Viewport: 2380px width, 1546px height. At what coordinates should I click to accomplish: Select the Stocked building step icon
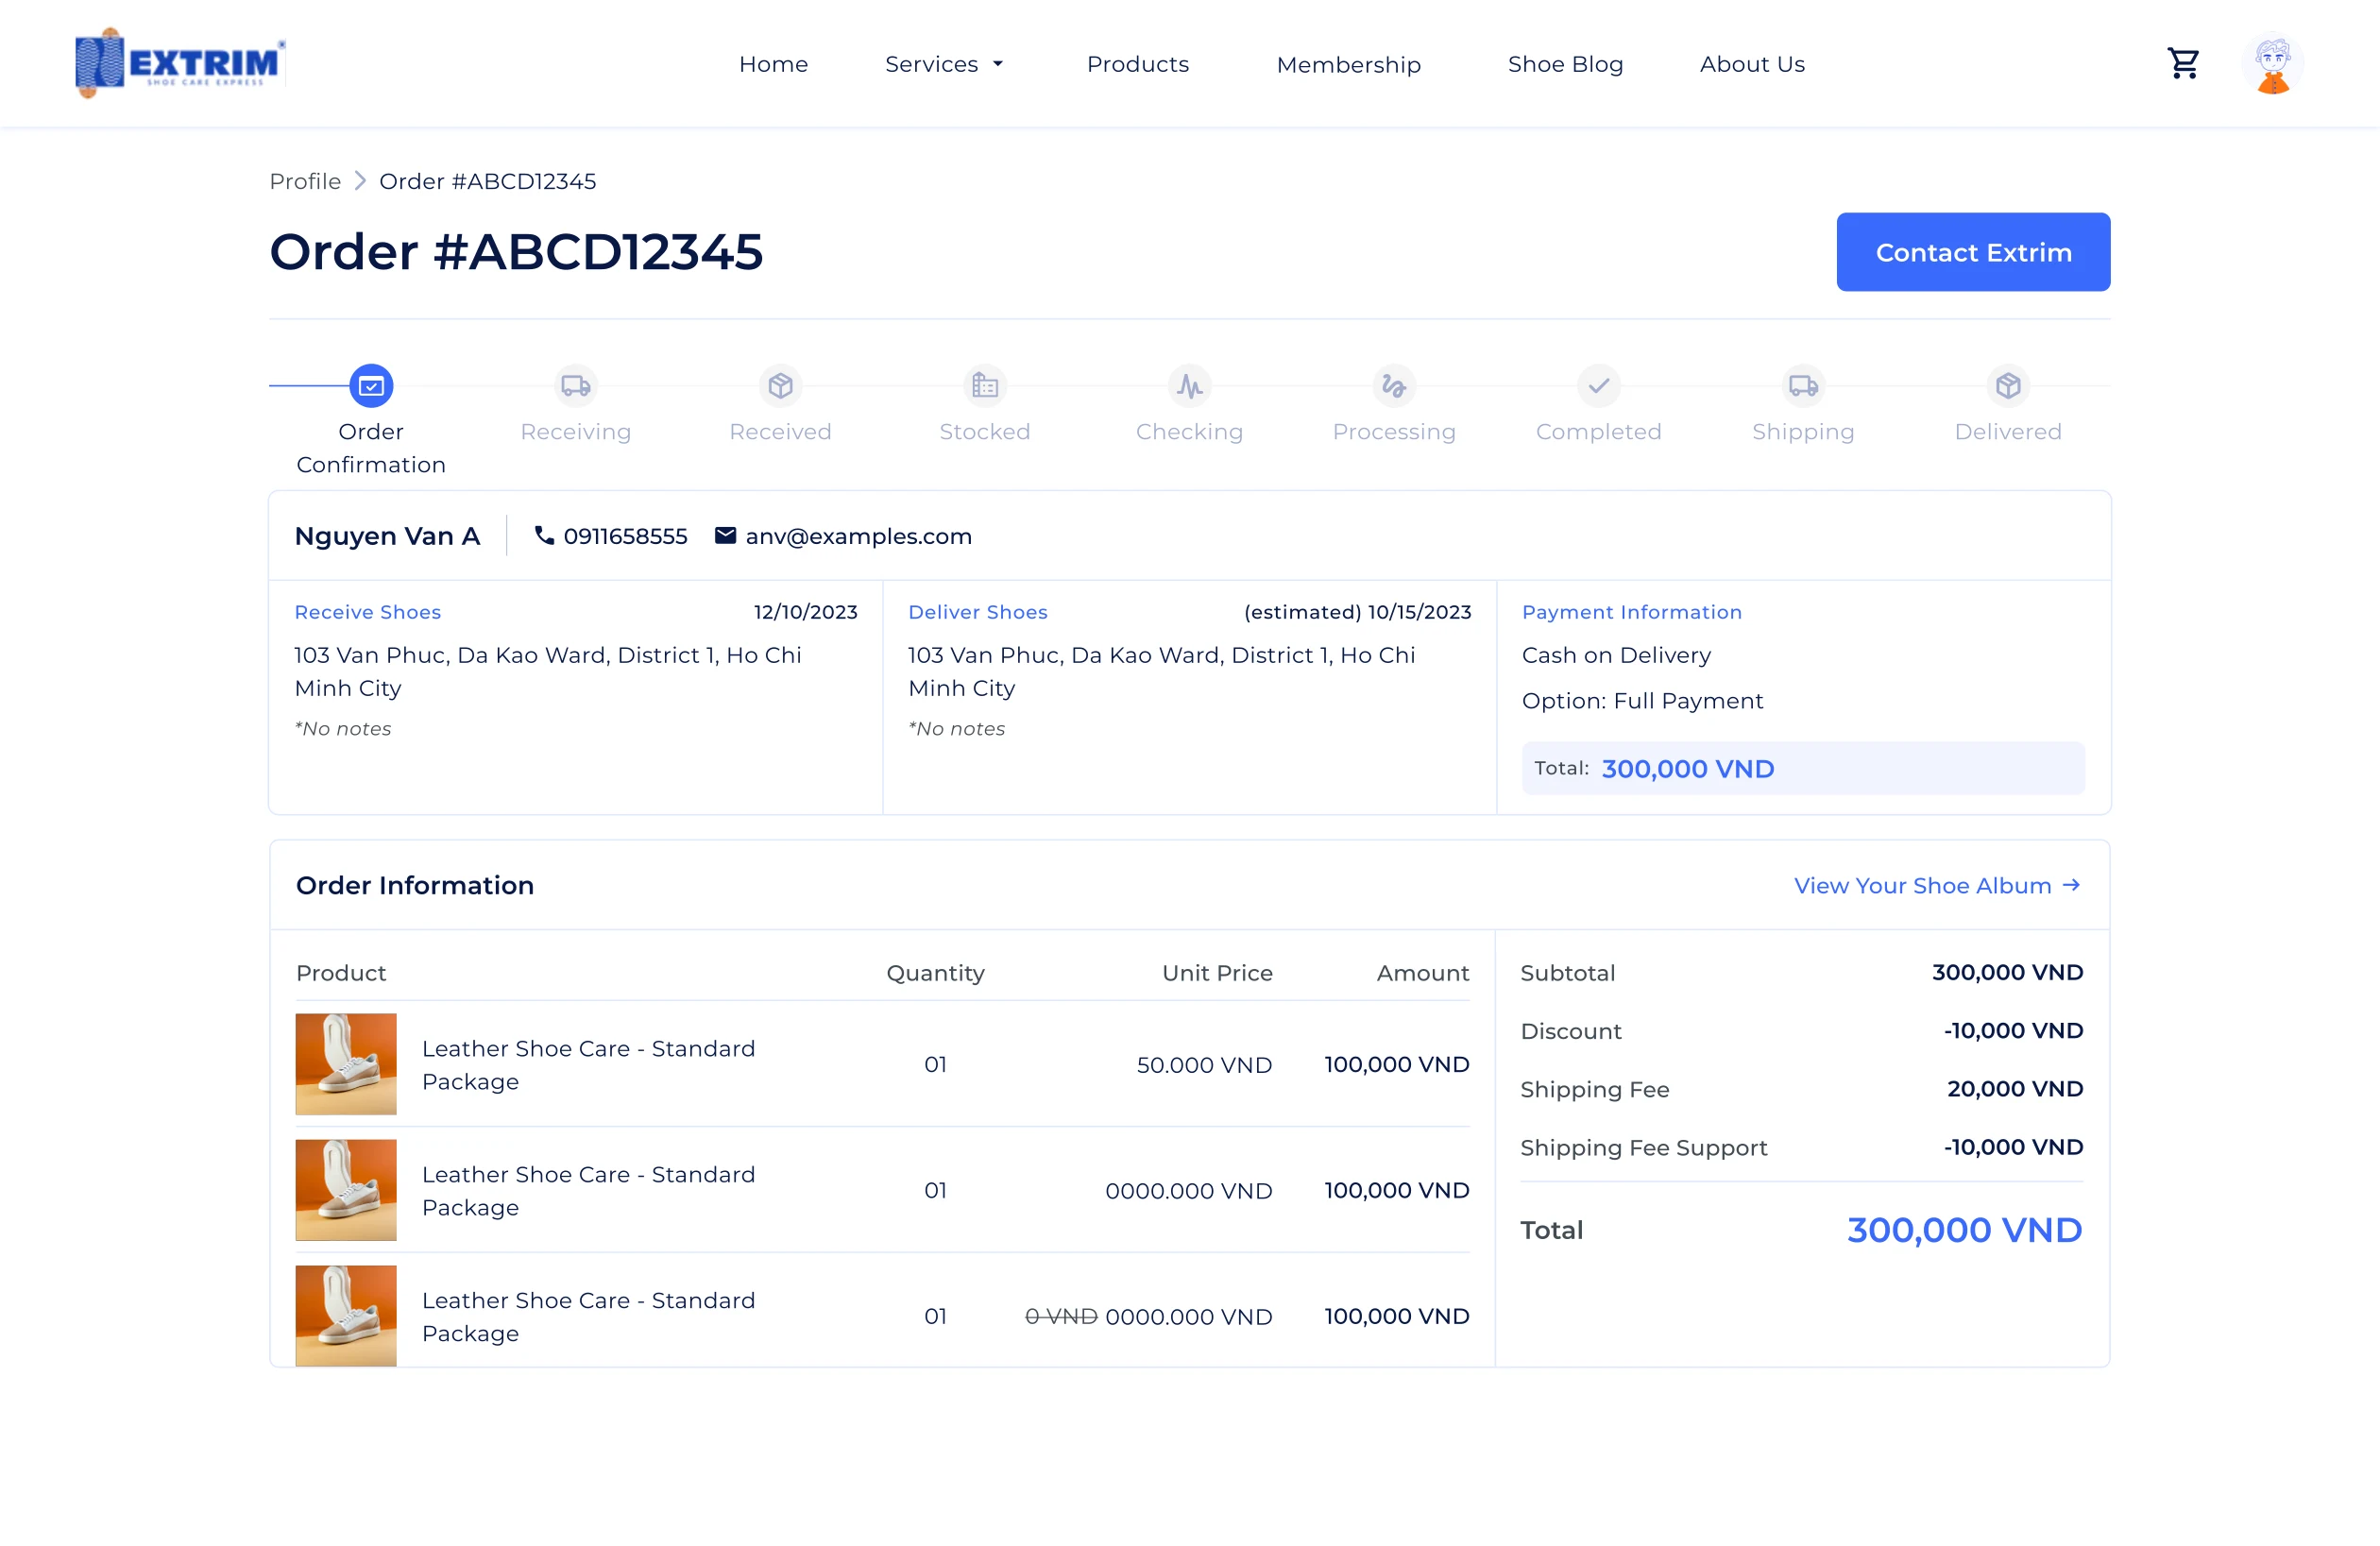point(985,386)
